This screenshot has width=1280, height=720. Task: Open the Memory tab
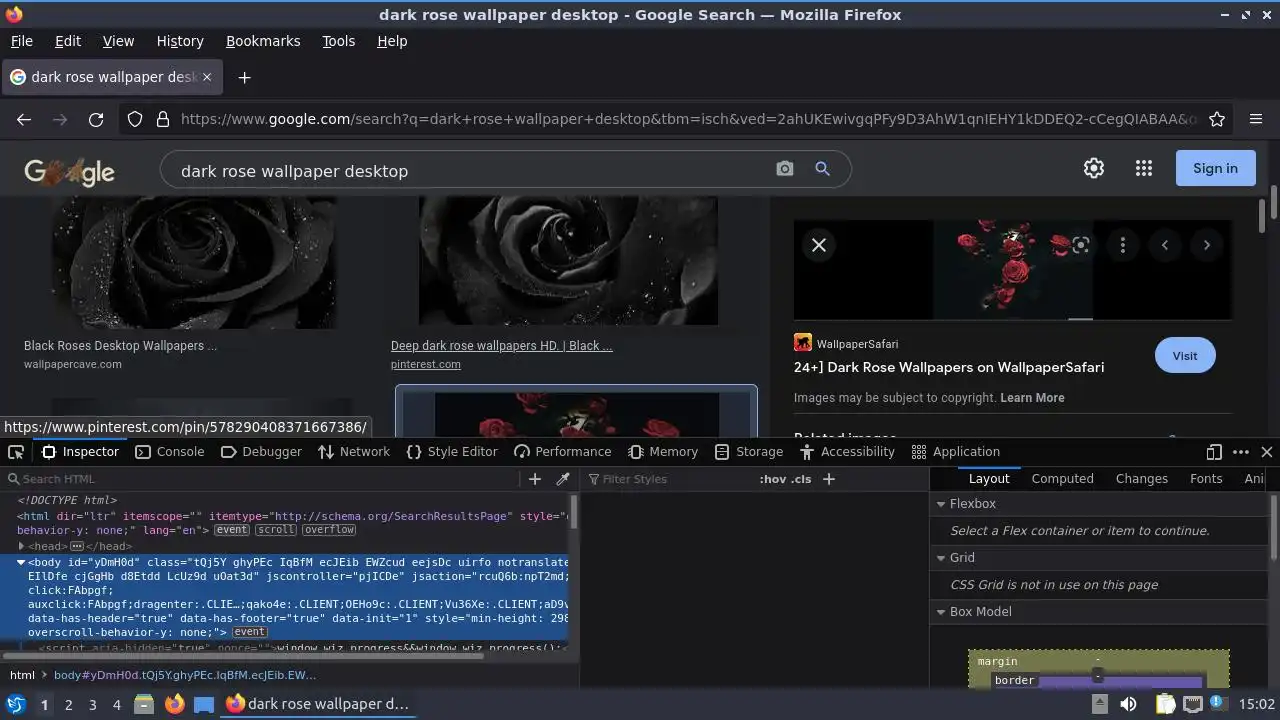pyautogui.click(x=663, y=452)
